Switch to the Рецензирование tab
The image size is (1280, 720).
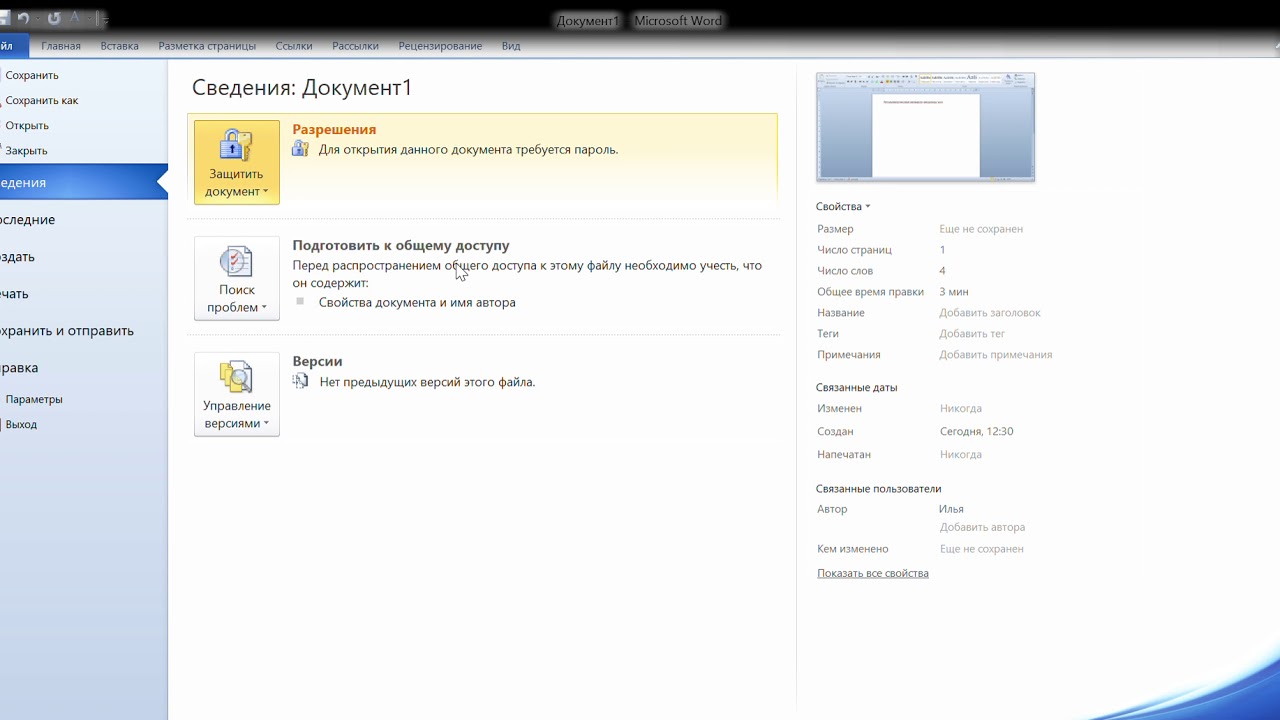[440, 46]
